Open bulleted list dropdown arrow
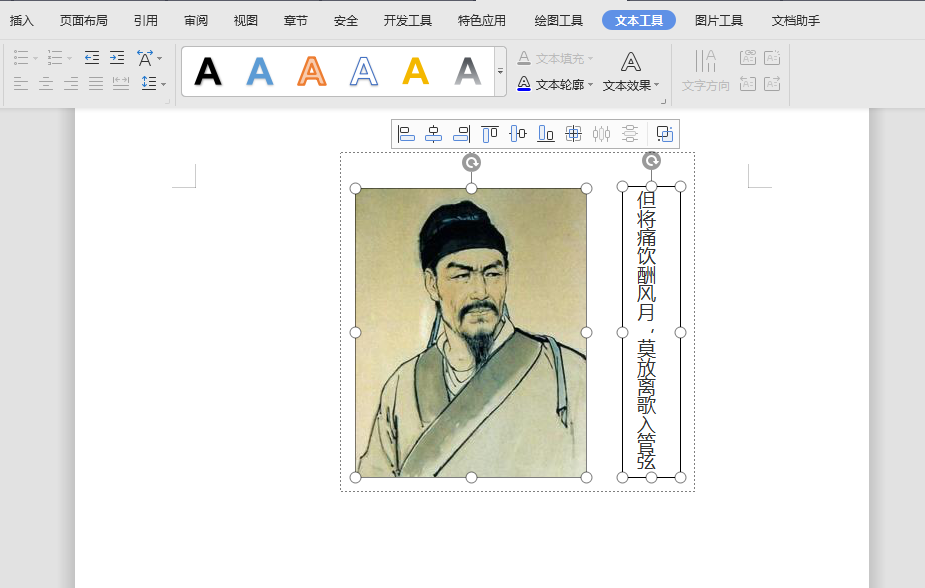This screenshot has width=925, height=588. pyautogui.click(x=35, y=58)
